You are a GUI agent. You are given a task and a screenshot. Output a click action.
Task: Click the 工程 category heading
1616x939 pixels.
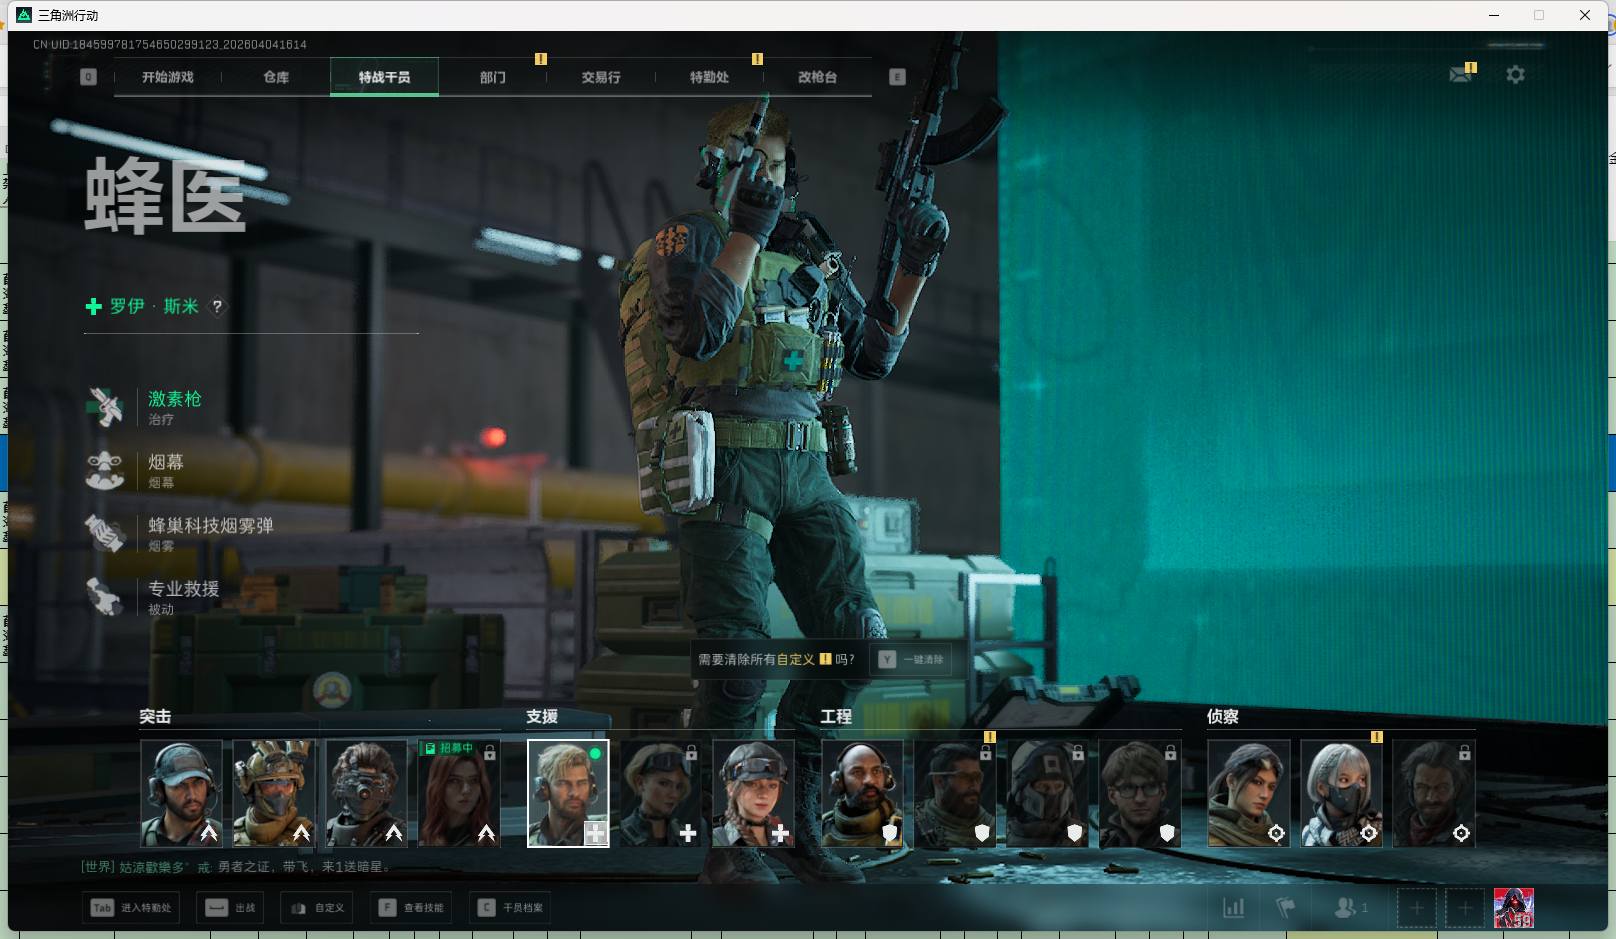pyautogui.click(x=836, y=717)
